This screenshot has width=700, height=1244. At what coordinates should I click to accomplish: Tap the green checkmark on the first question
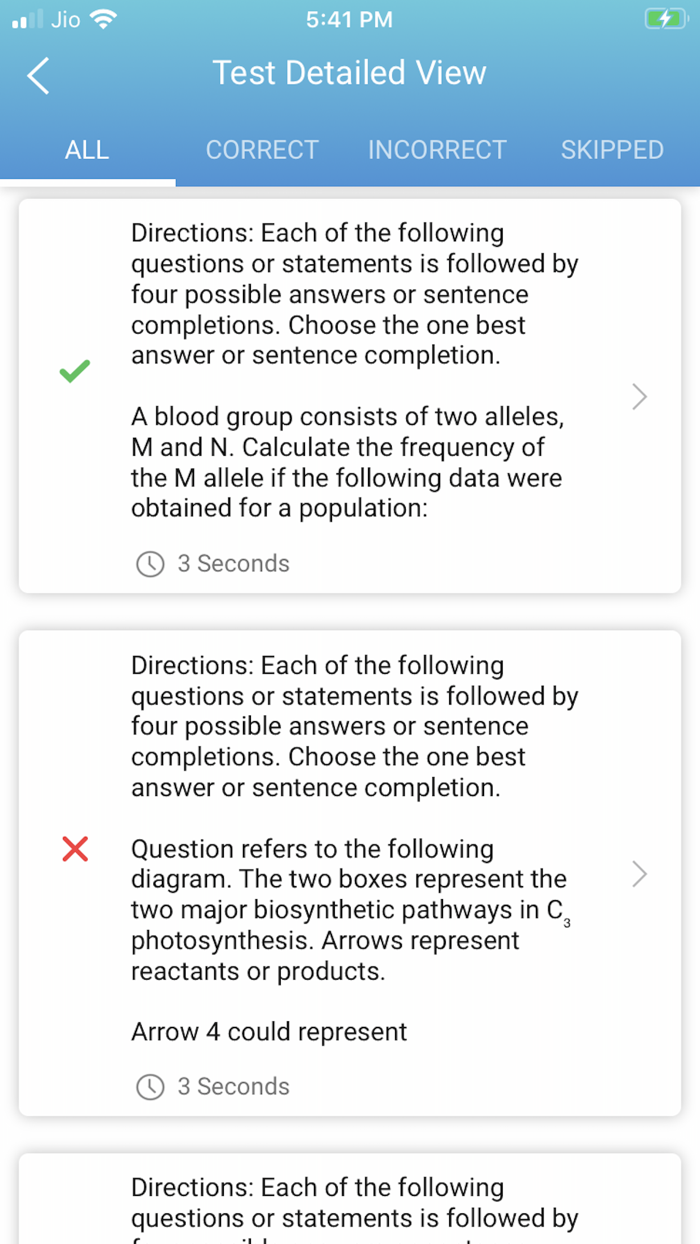[x=74, y=371]
